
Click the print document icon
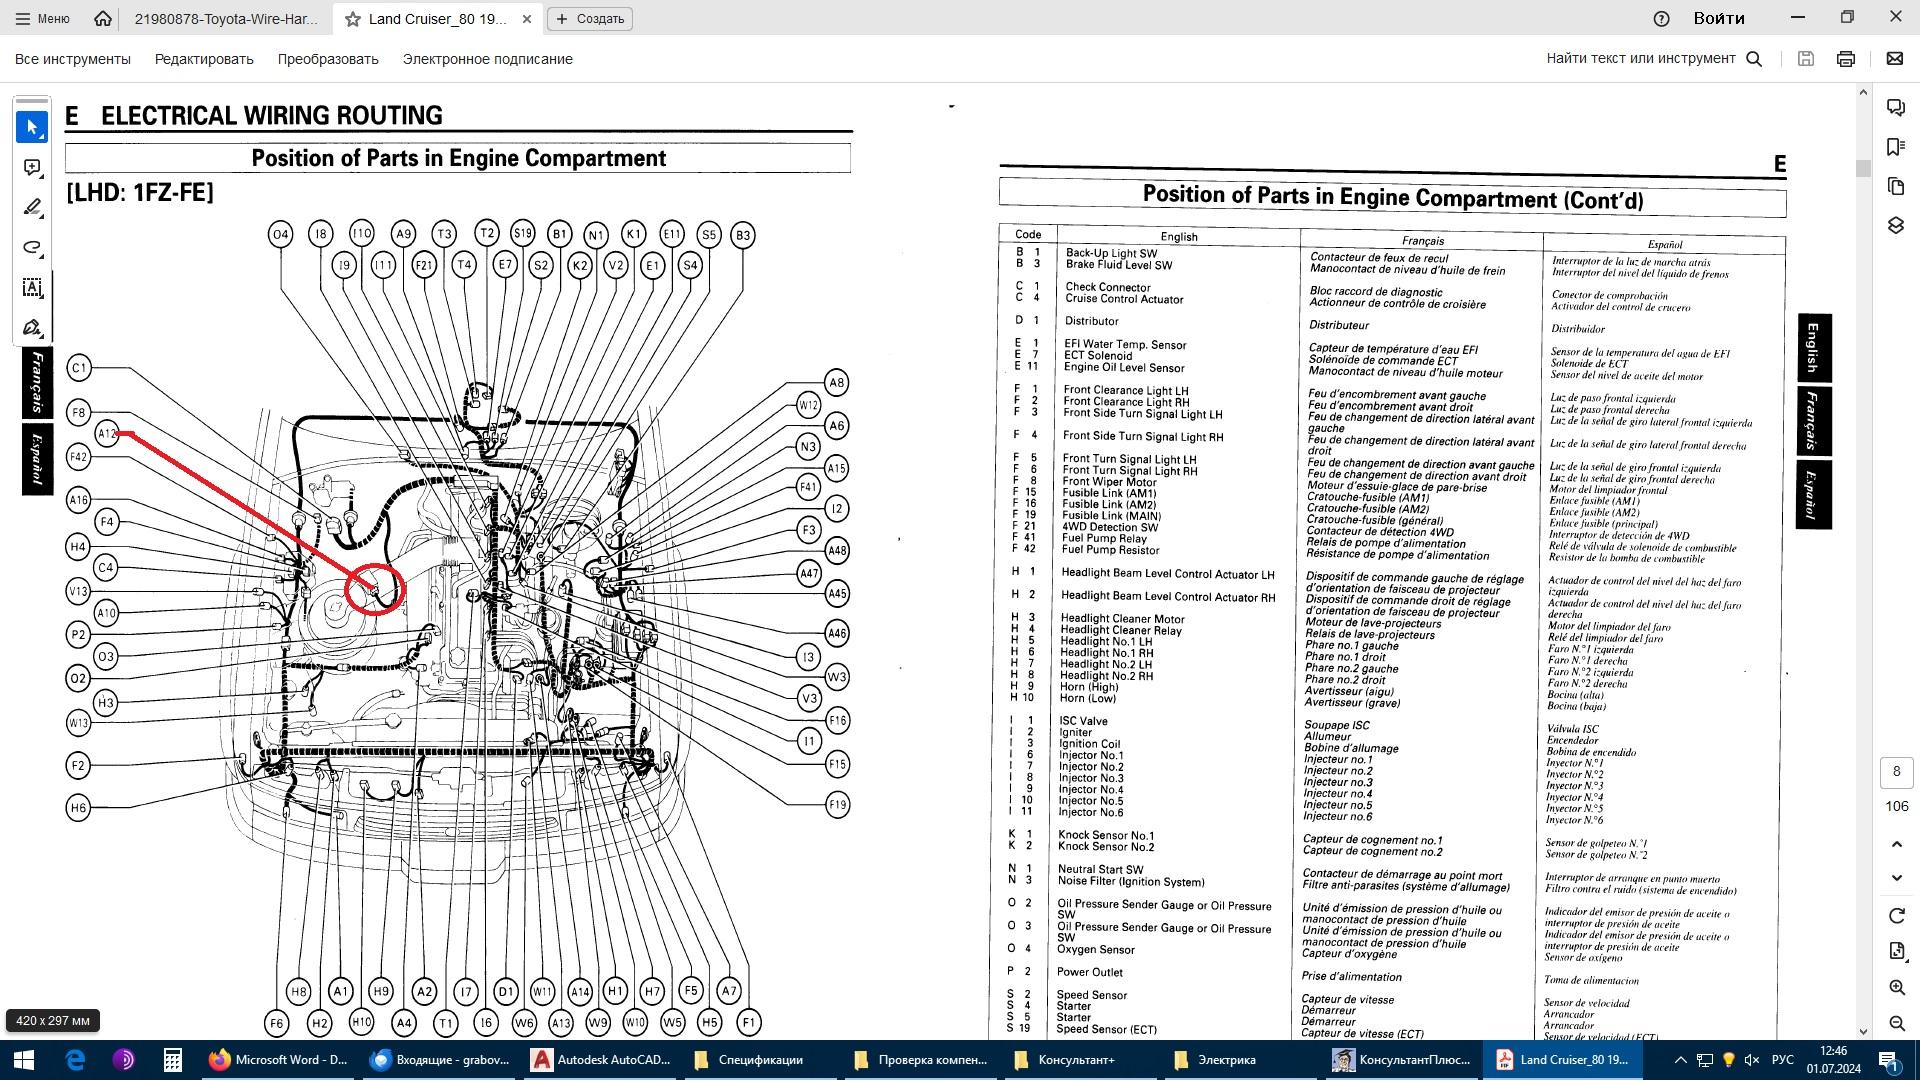pyautogui.click(x=1846, y=59)
